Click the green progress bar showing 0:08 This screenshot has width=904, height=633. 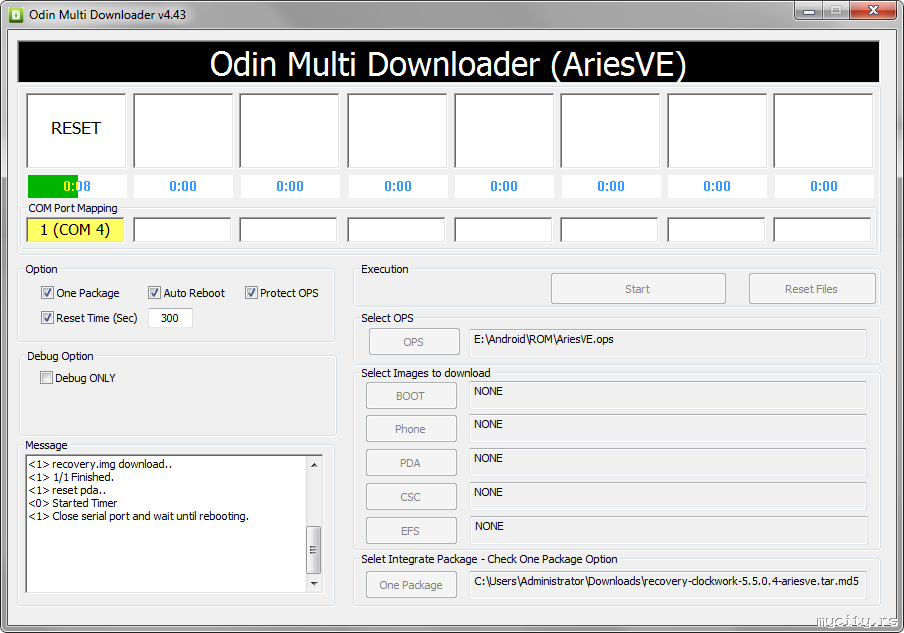pos(77,186)
